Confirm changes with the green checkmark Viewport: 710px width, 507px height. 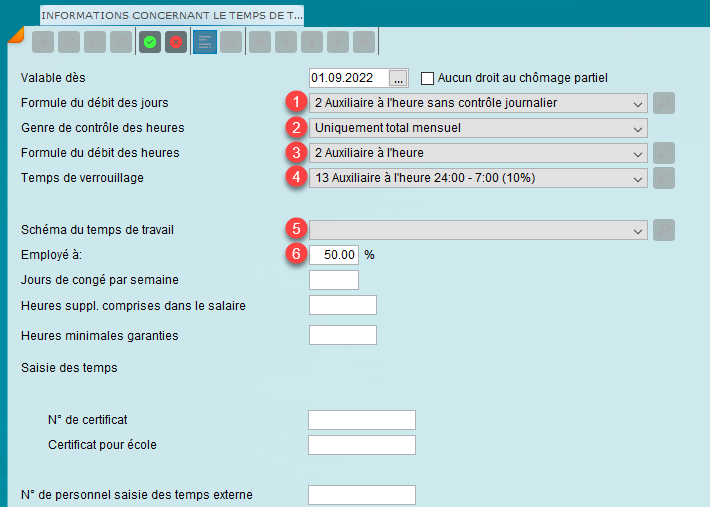150,42
